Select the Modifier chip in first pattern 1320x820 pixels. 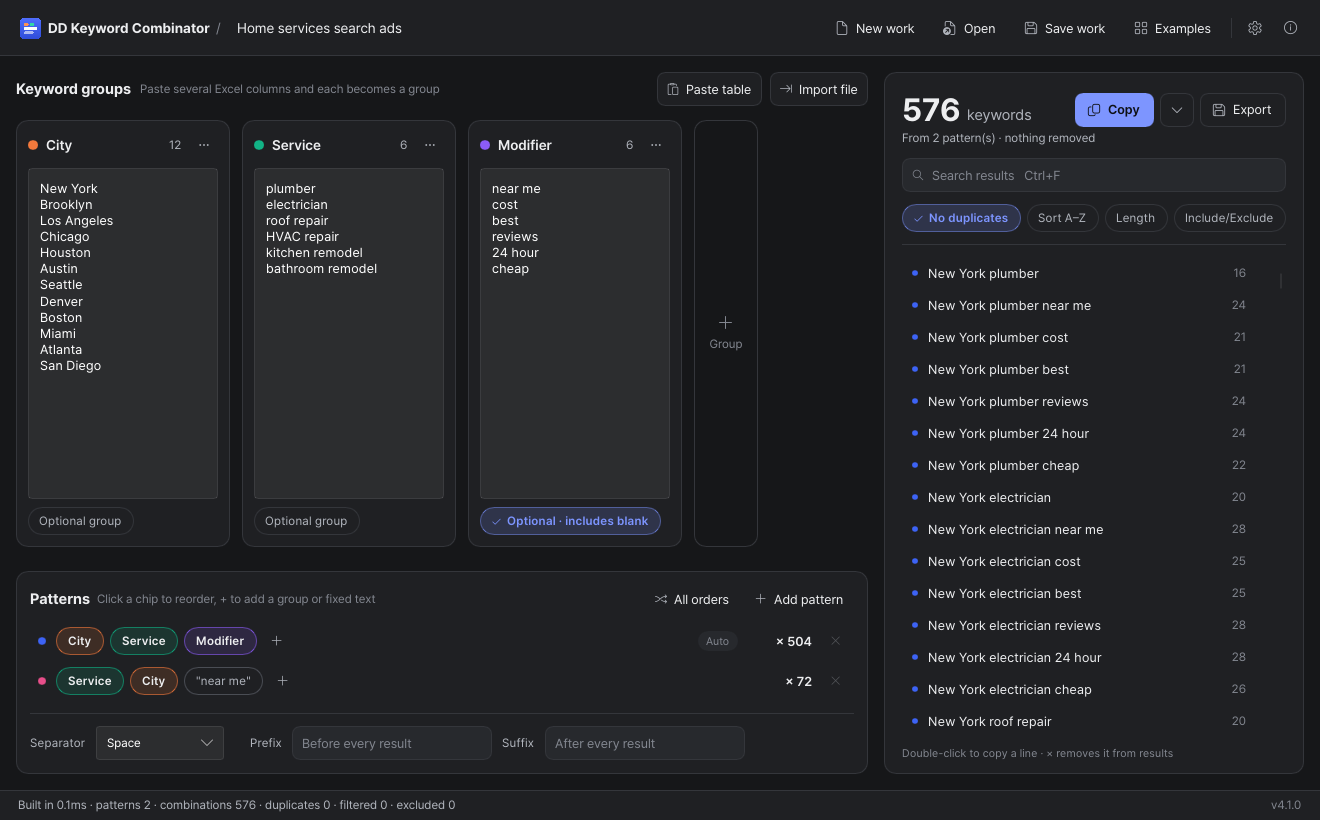[x=220, y=641]
